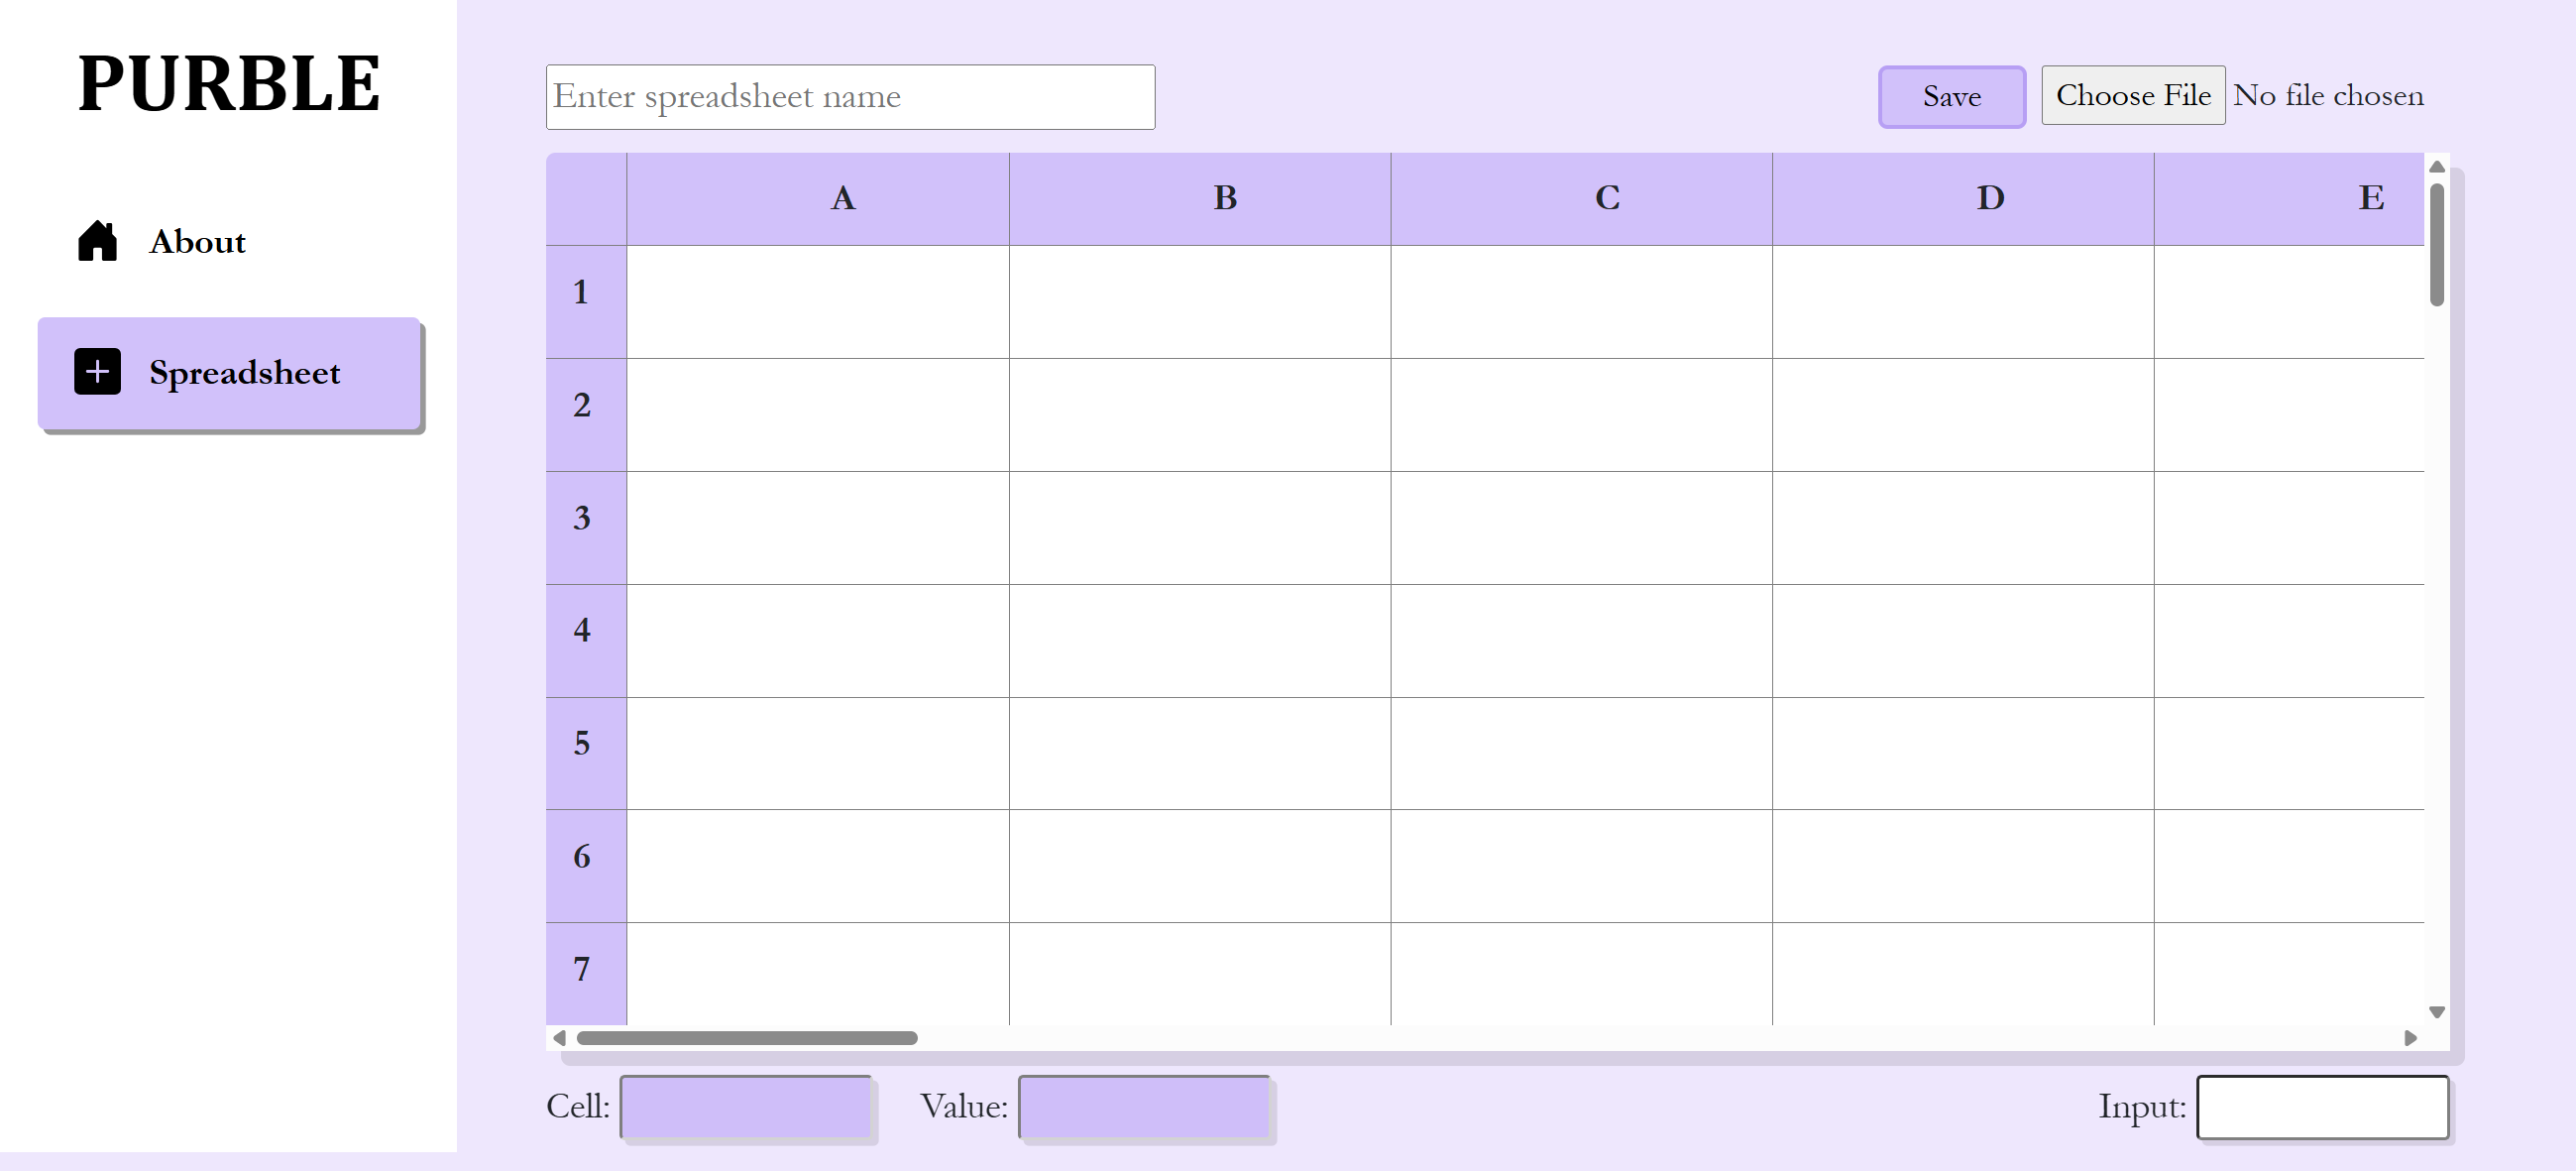Screen dimensions: 2576x1171
Task: Click the scroll down arrow of grid
Action: (2437, 1012)
